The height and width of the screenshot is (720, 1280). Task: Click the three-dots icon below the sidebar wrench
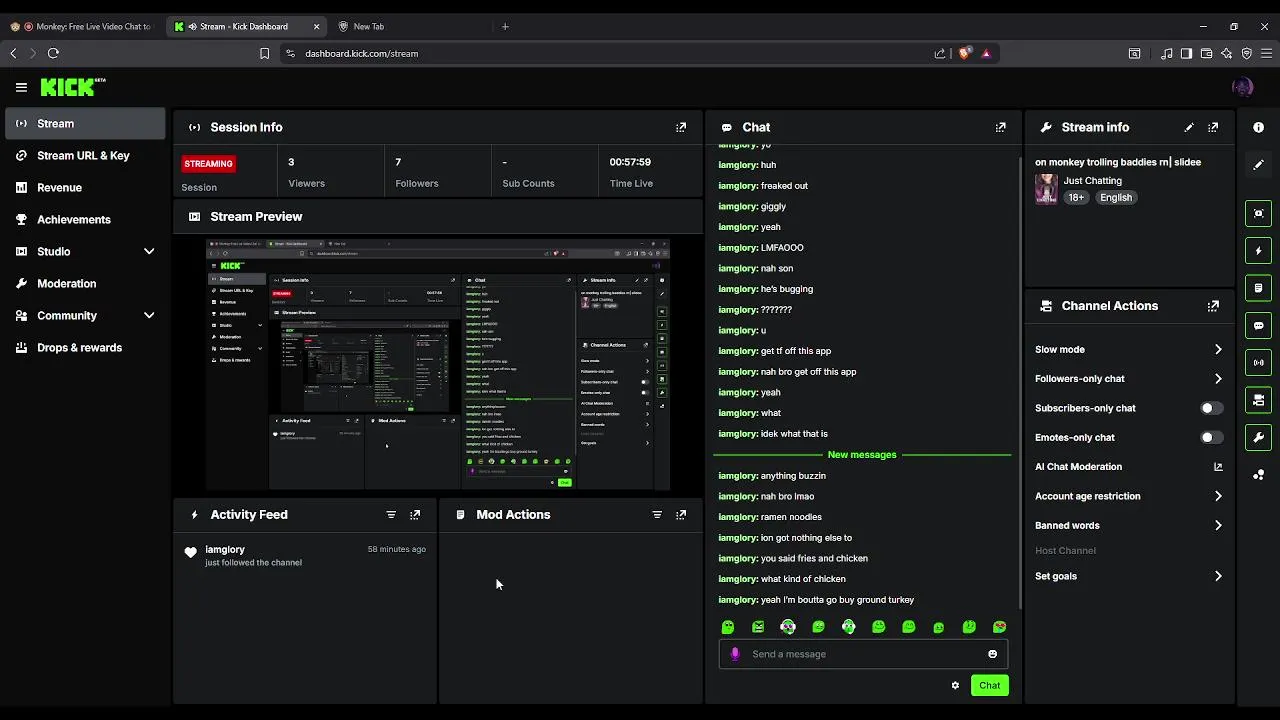pyautogui.click(x=1258, y=474)
